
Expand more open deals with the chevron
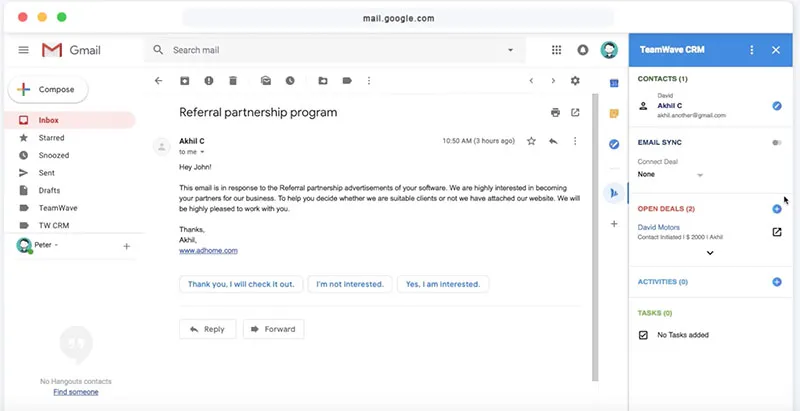[710, 253]
